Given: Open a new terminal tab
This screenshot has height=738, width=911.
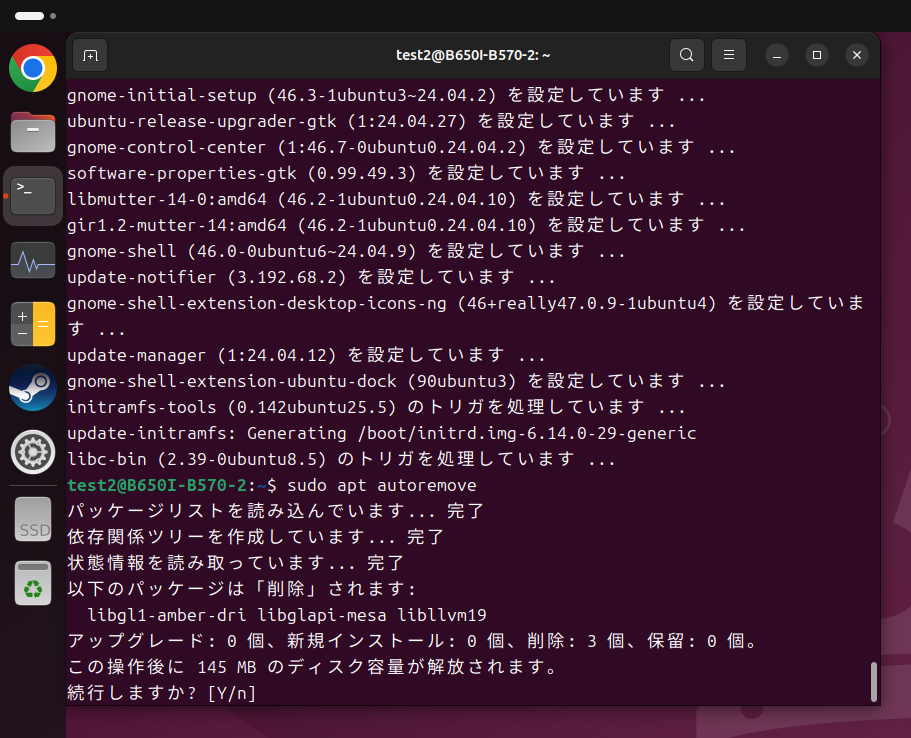Looking at the screenshot, I should 90,55.
